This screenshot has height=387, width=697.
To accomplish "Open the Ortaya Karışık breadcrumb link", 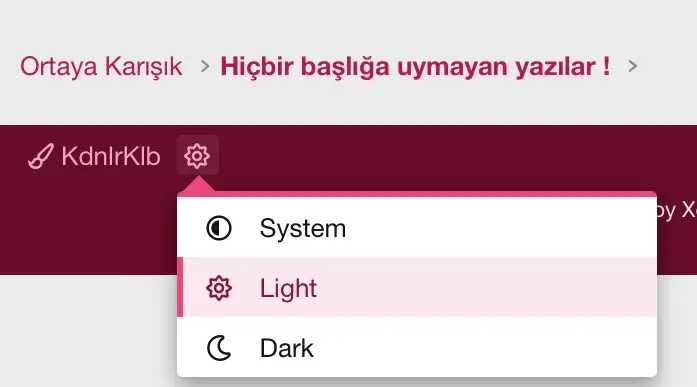I will coord(101,67).
